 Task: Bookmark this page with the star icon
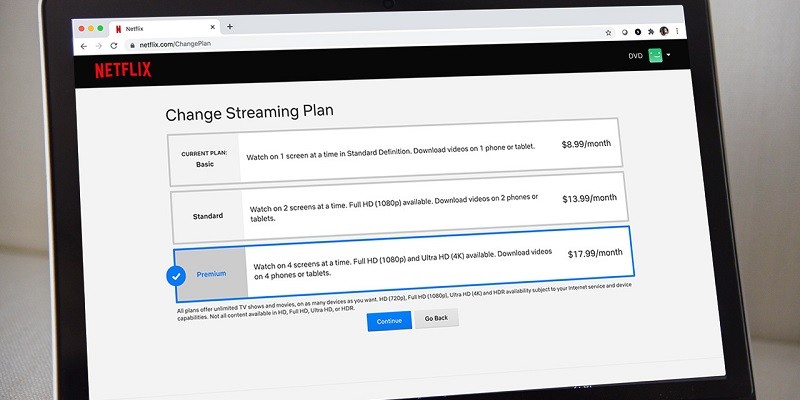(x=608, y=32)
